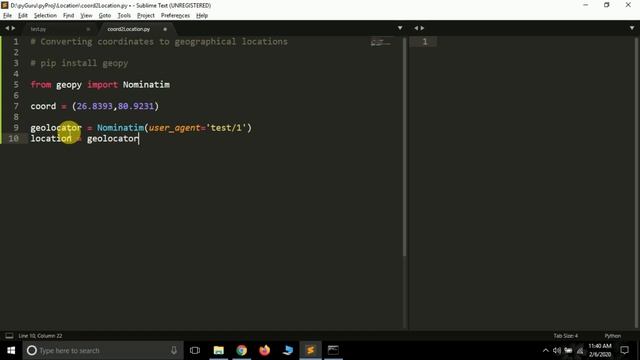Click the microphone icon in search box
640x360 pixels.
174,350
